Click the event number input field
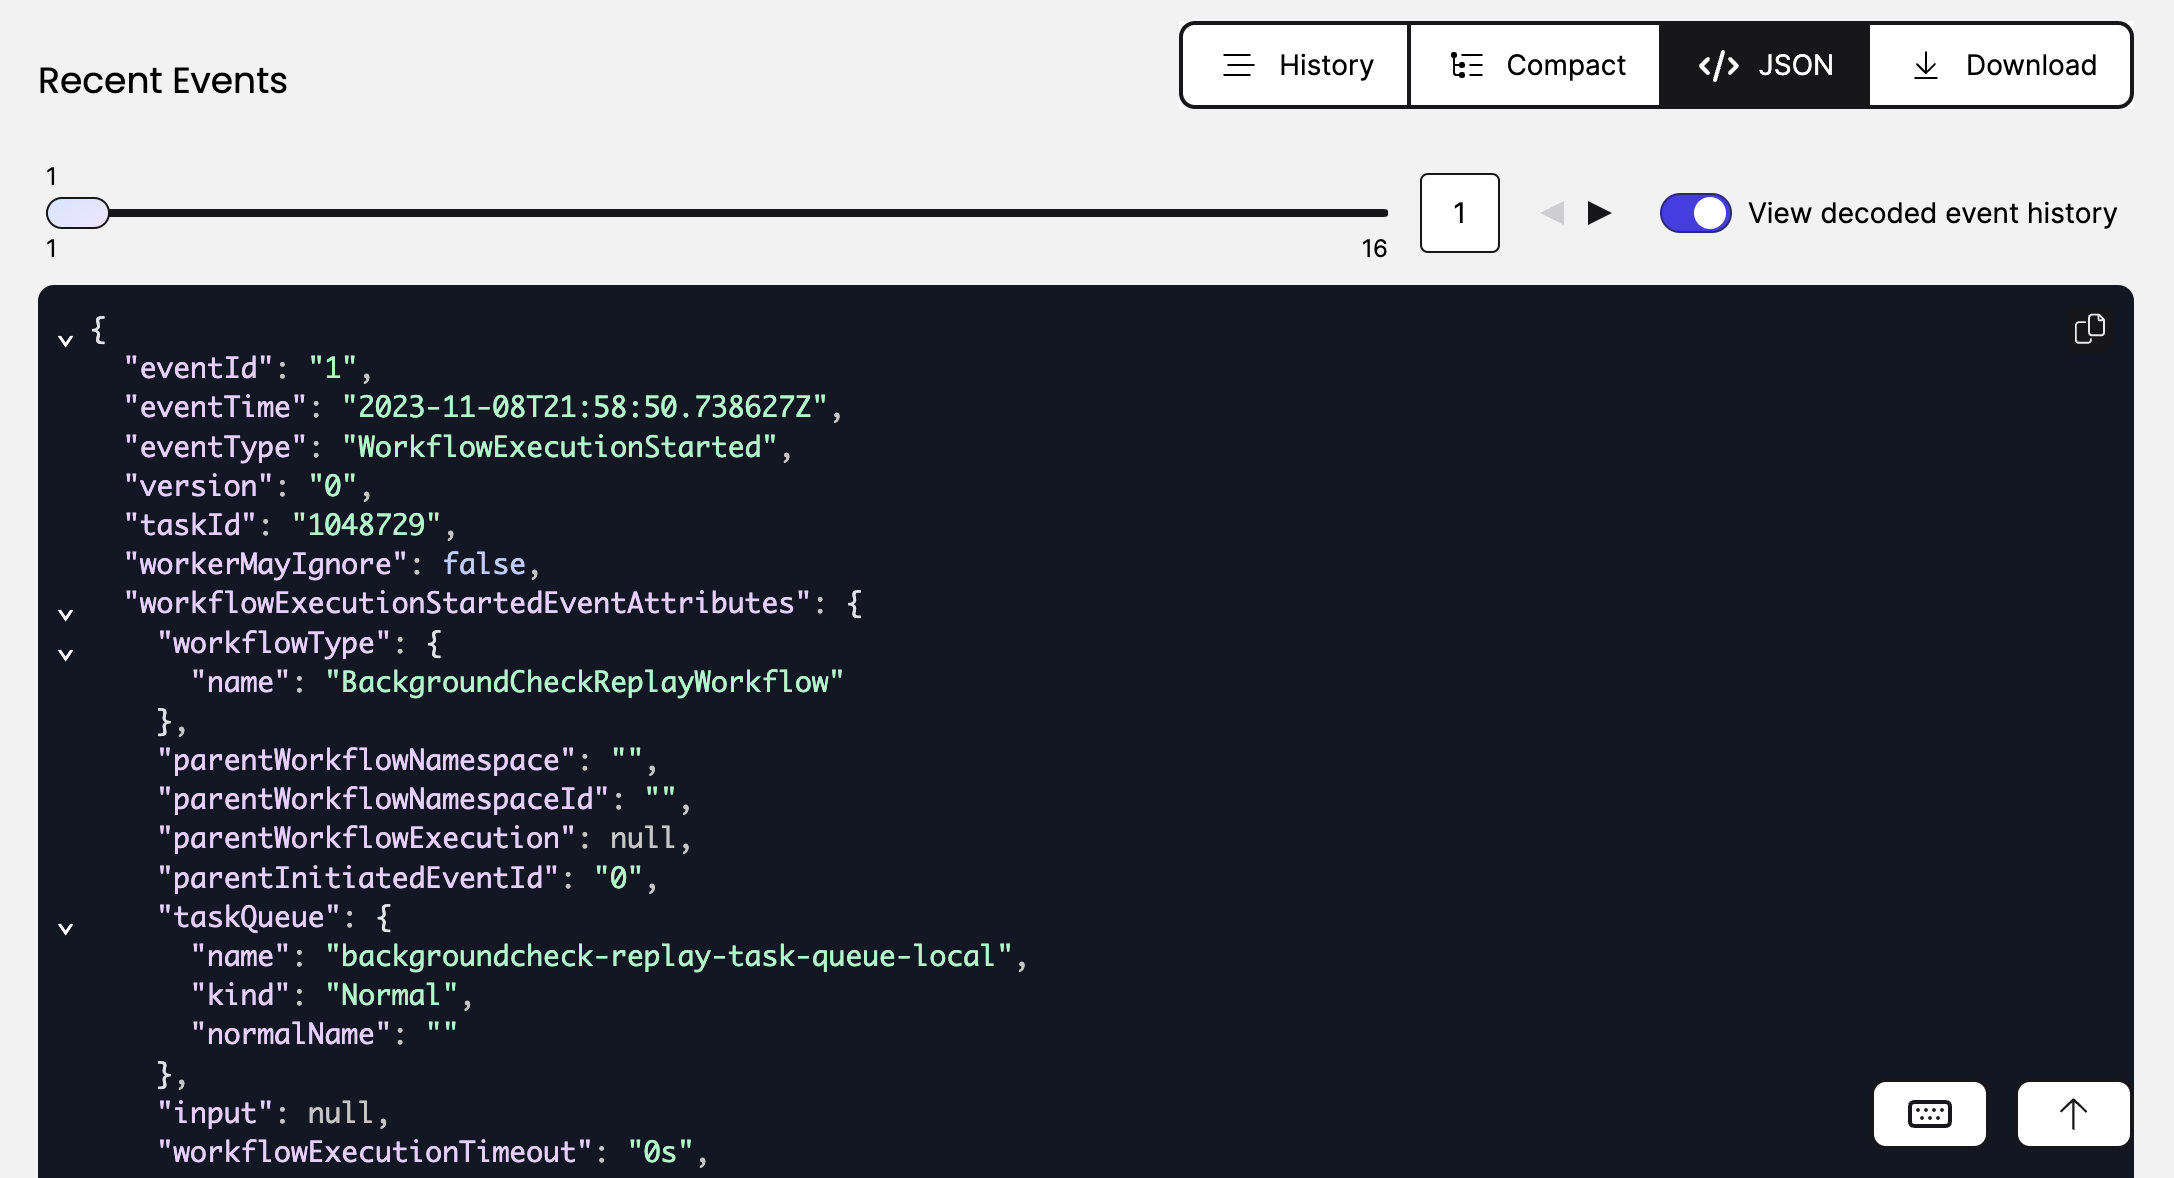This screenshot has height=1178, width=2174. pos(1459,213)
